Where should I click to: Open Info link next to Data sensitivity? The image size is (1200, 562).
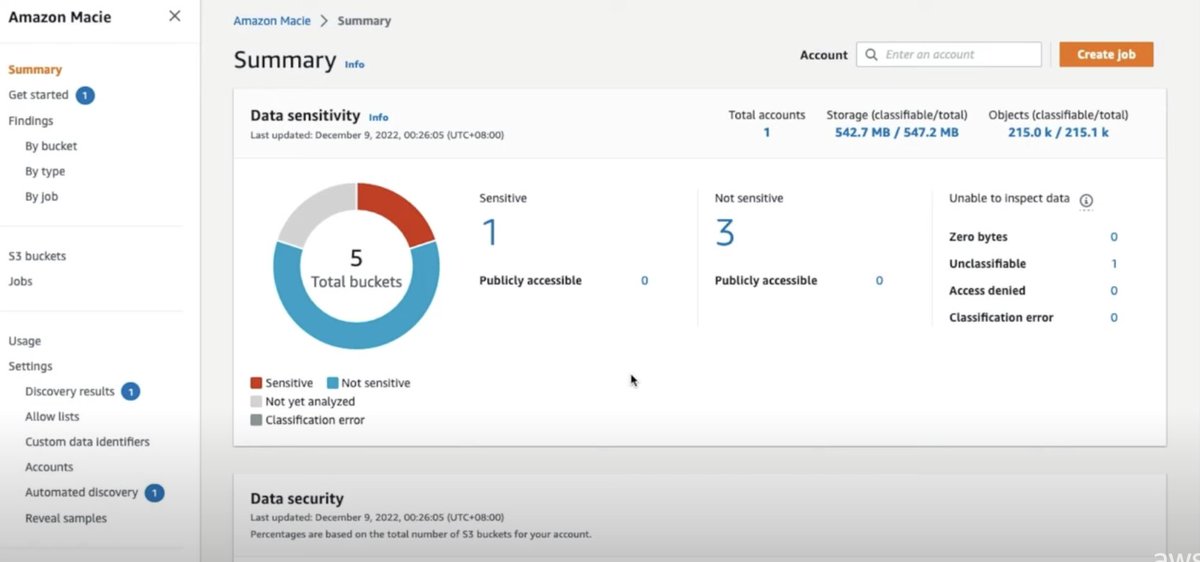(x=378, y=117)
